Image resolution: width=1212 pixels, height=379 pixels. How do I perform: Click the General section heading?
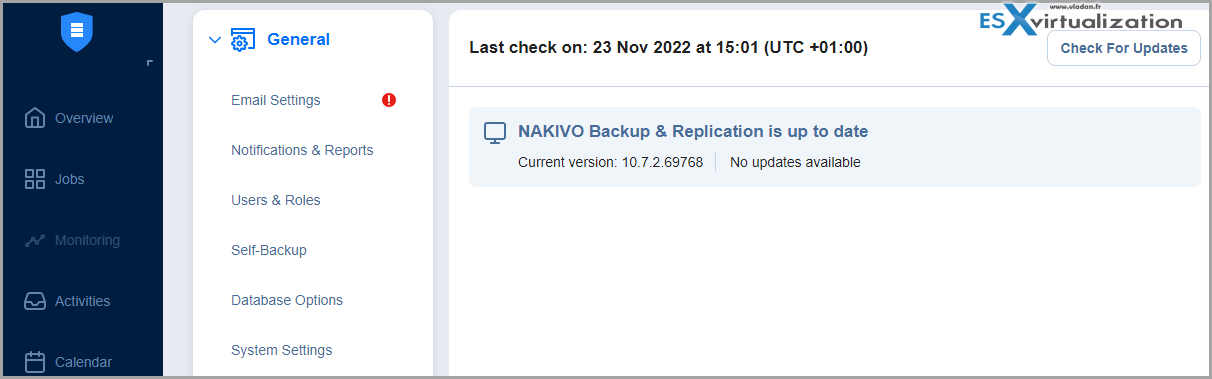click(298, 40)
